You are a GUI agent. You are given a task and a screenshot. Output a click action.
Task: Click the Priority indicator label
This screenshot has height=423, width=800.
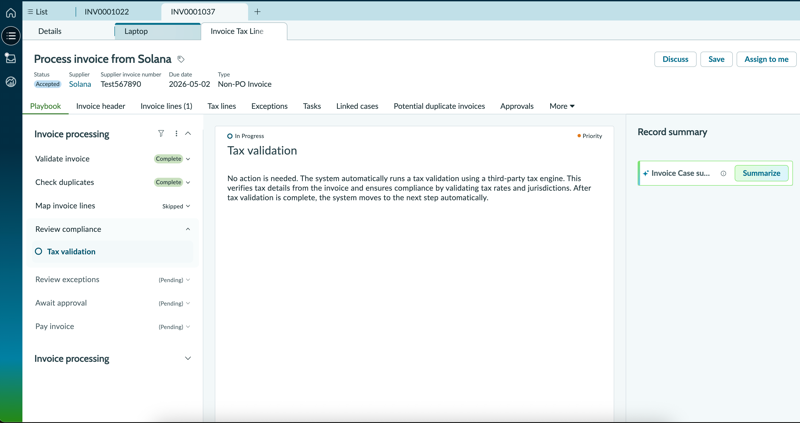pyautogui.click(x=592, y=136)
